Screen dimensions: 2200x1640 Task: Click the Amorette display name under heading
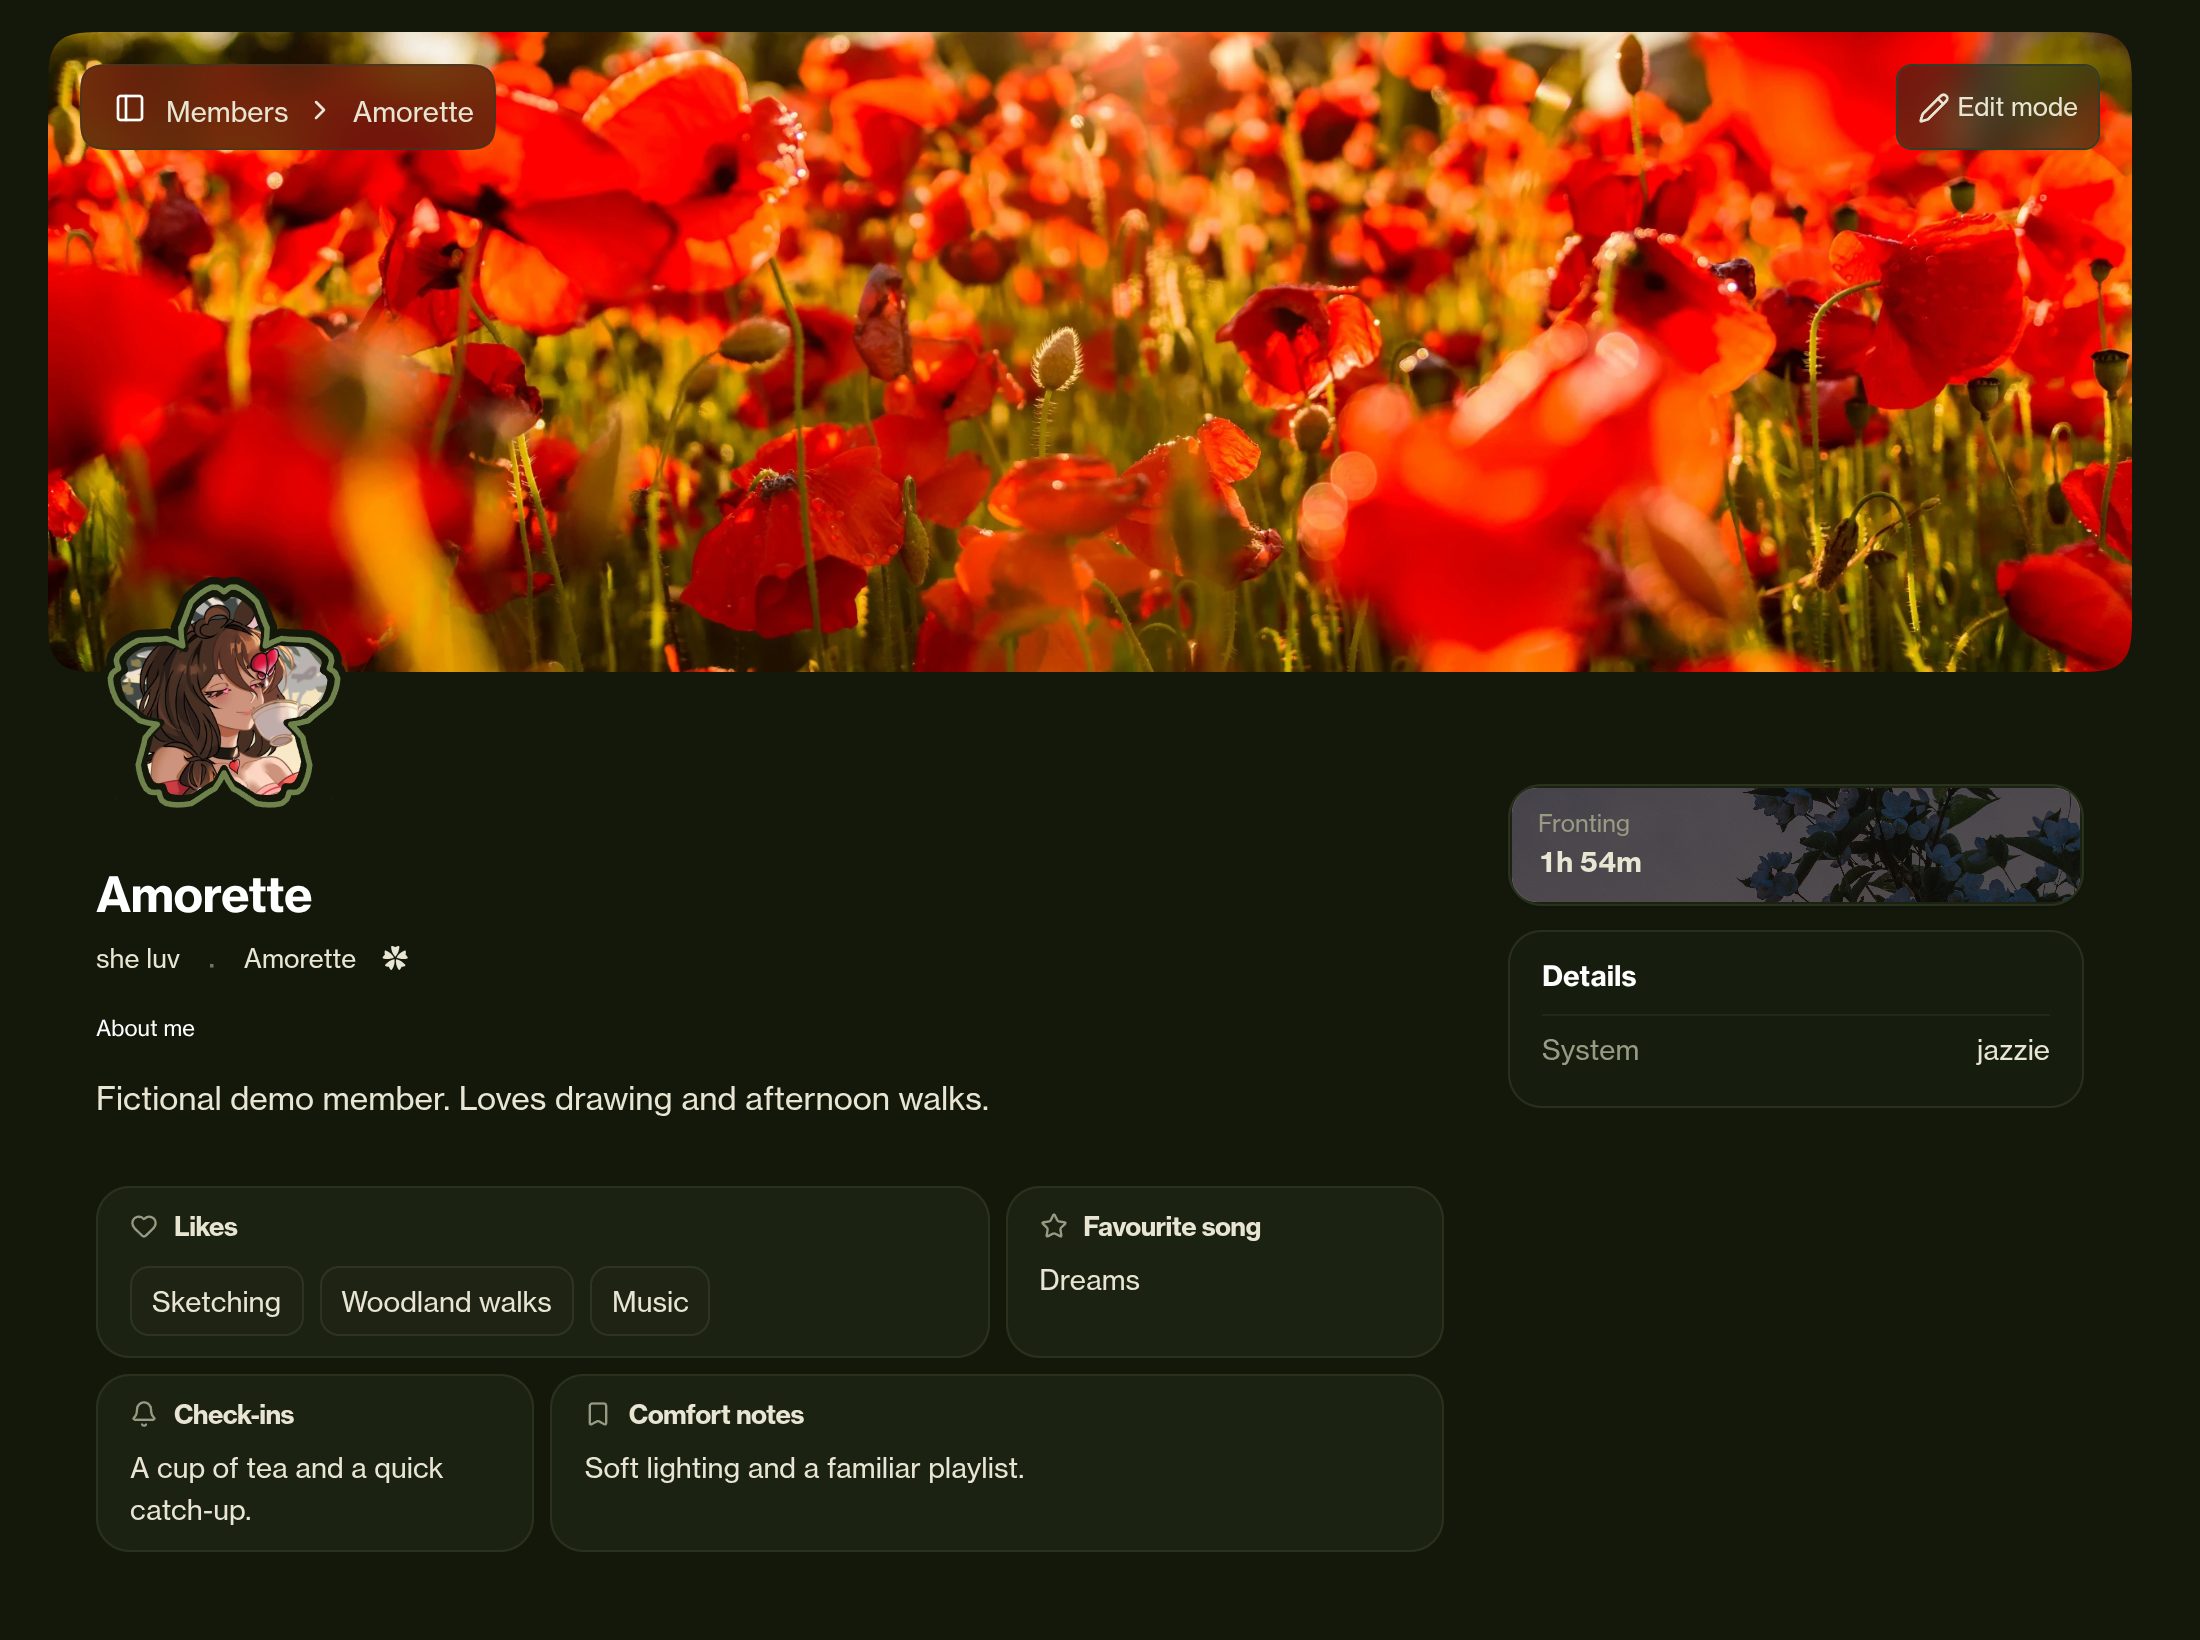pyautogui.click(x=300, y=958)
